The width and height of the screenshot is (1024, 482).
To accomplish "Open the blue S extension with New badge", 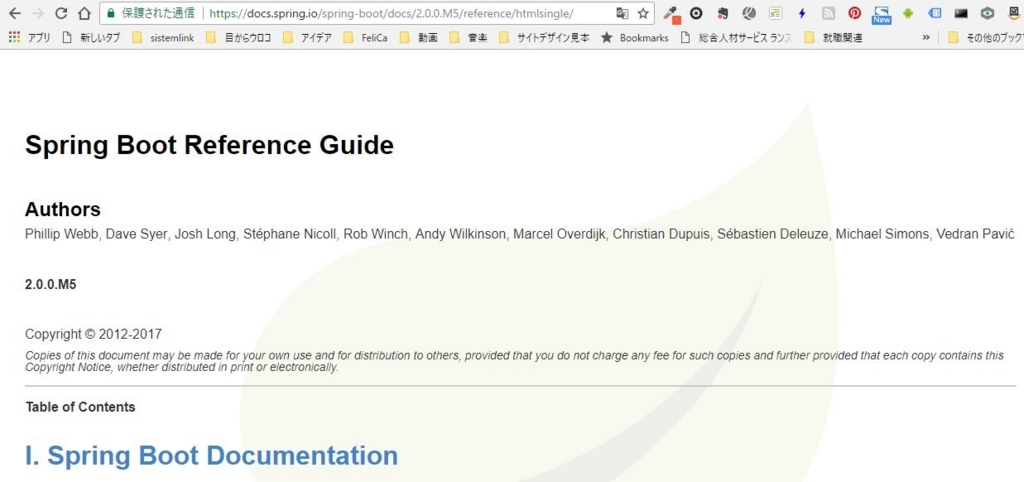I will [882, 14].
